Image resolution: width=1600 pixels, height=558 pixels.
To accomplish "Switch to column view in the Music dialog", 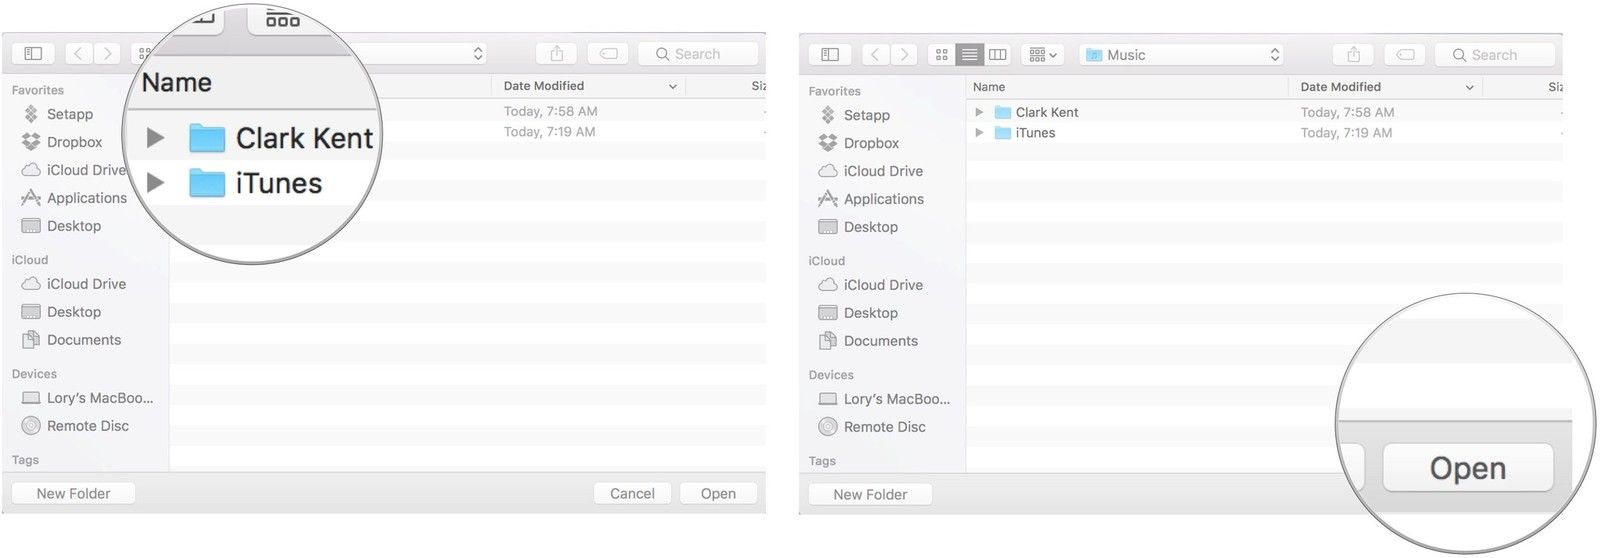I will (997, 55).
